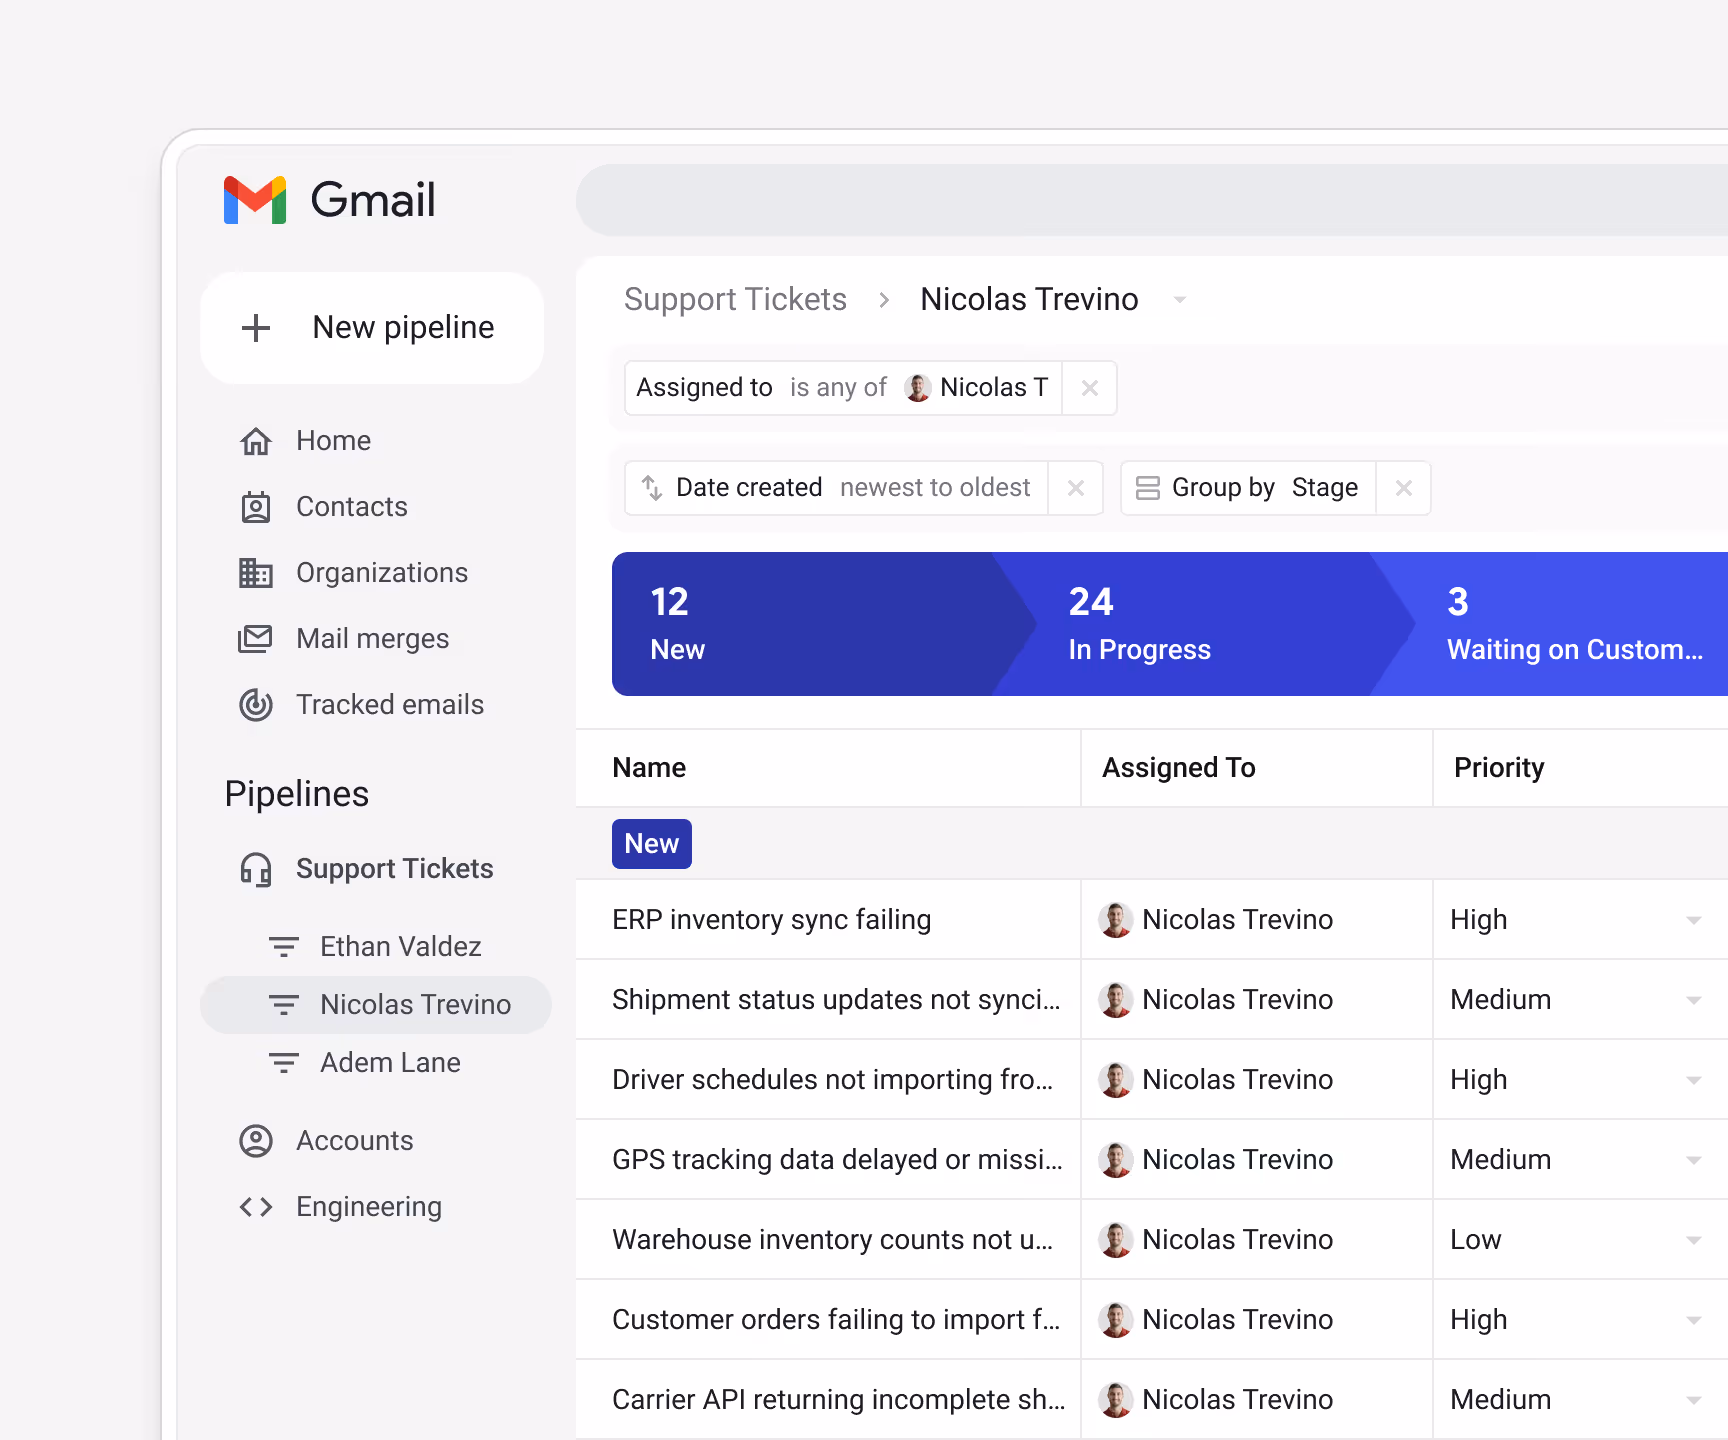Open priority dropdown for Driver schedules row
1728x1440 pixels.
click(1694, 1080)
